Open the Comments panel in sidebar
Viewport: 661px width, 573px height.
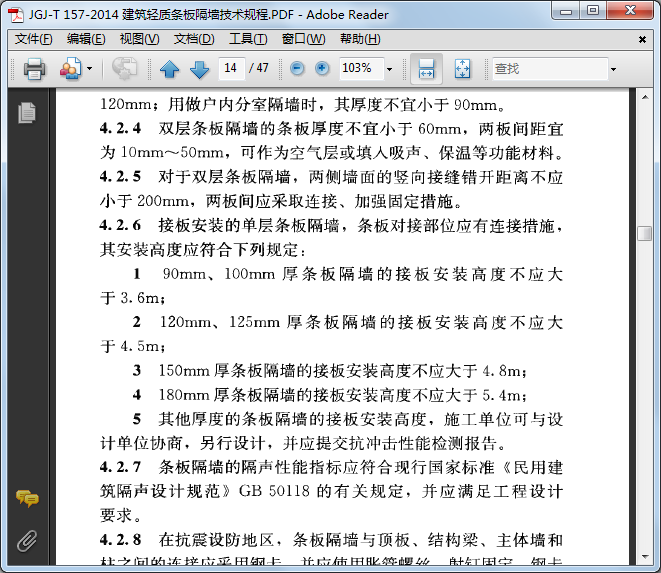pos(27,498)
